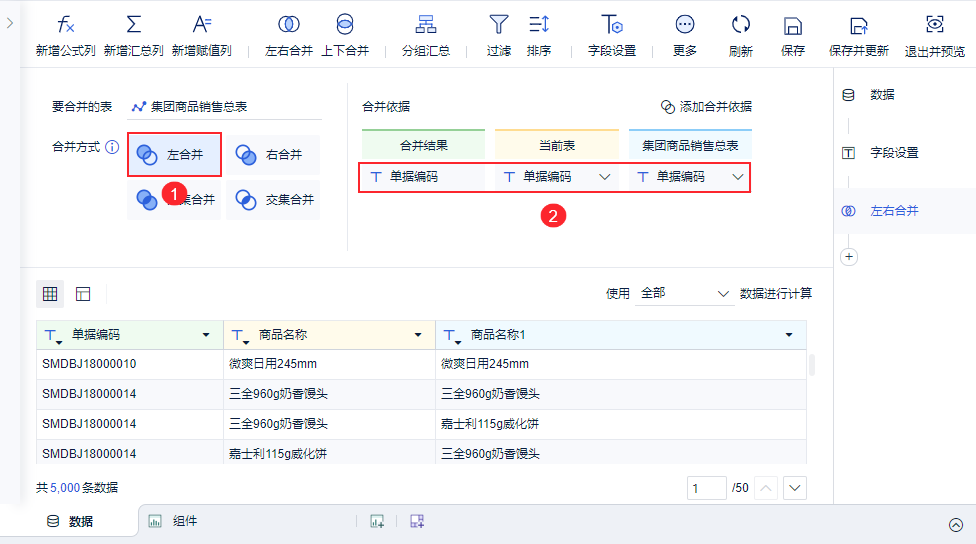The height and width of the screenshot is (544, 976).
Task: Click the 新增公式列 formula column icon
Action: 65,25
